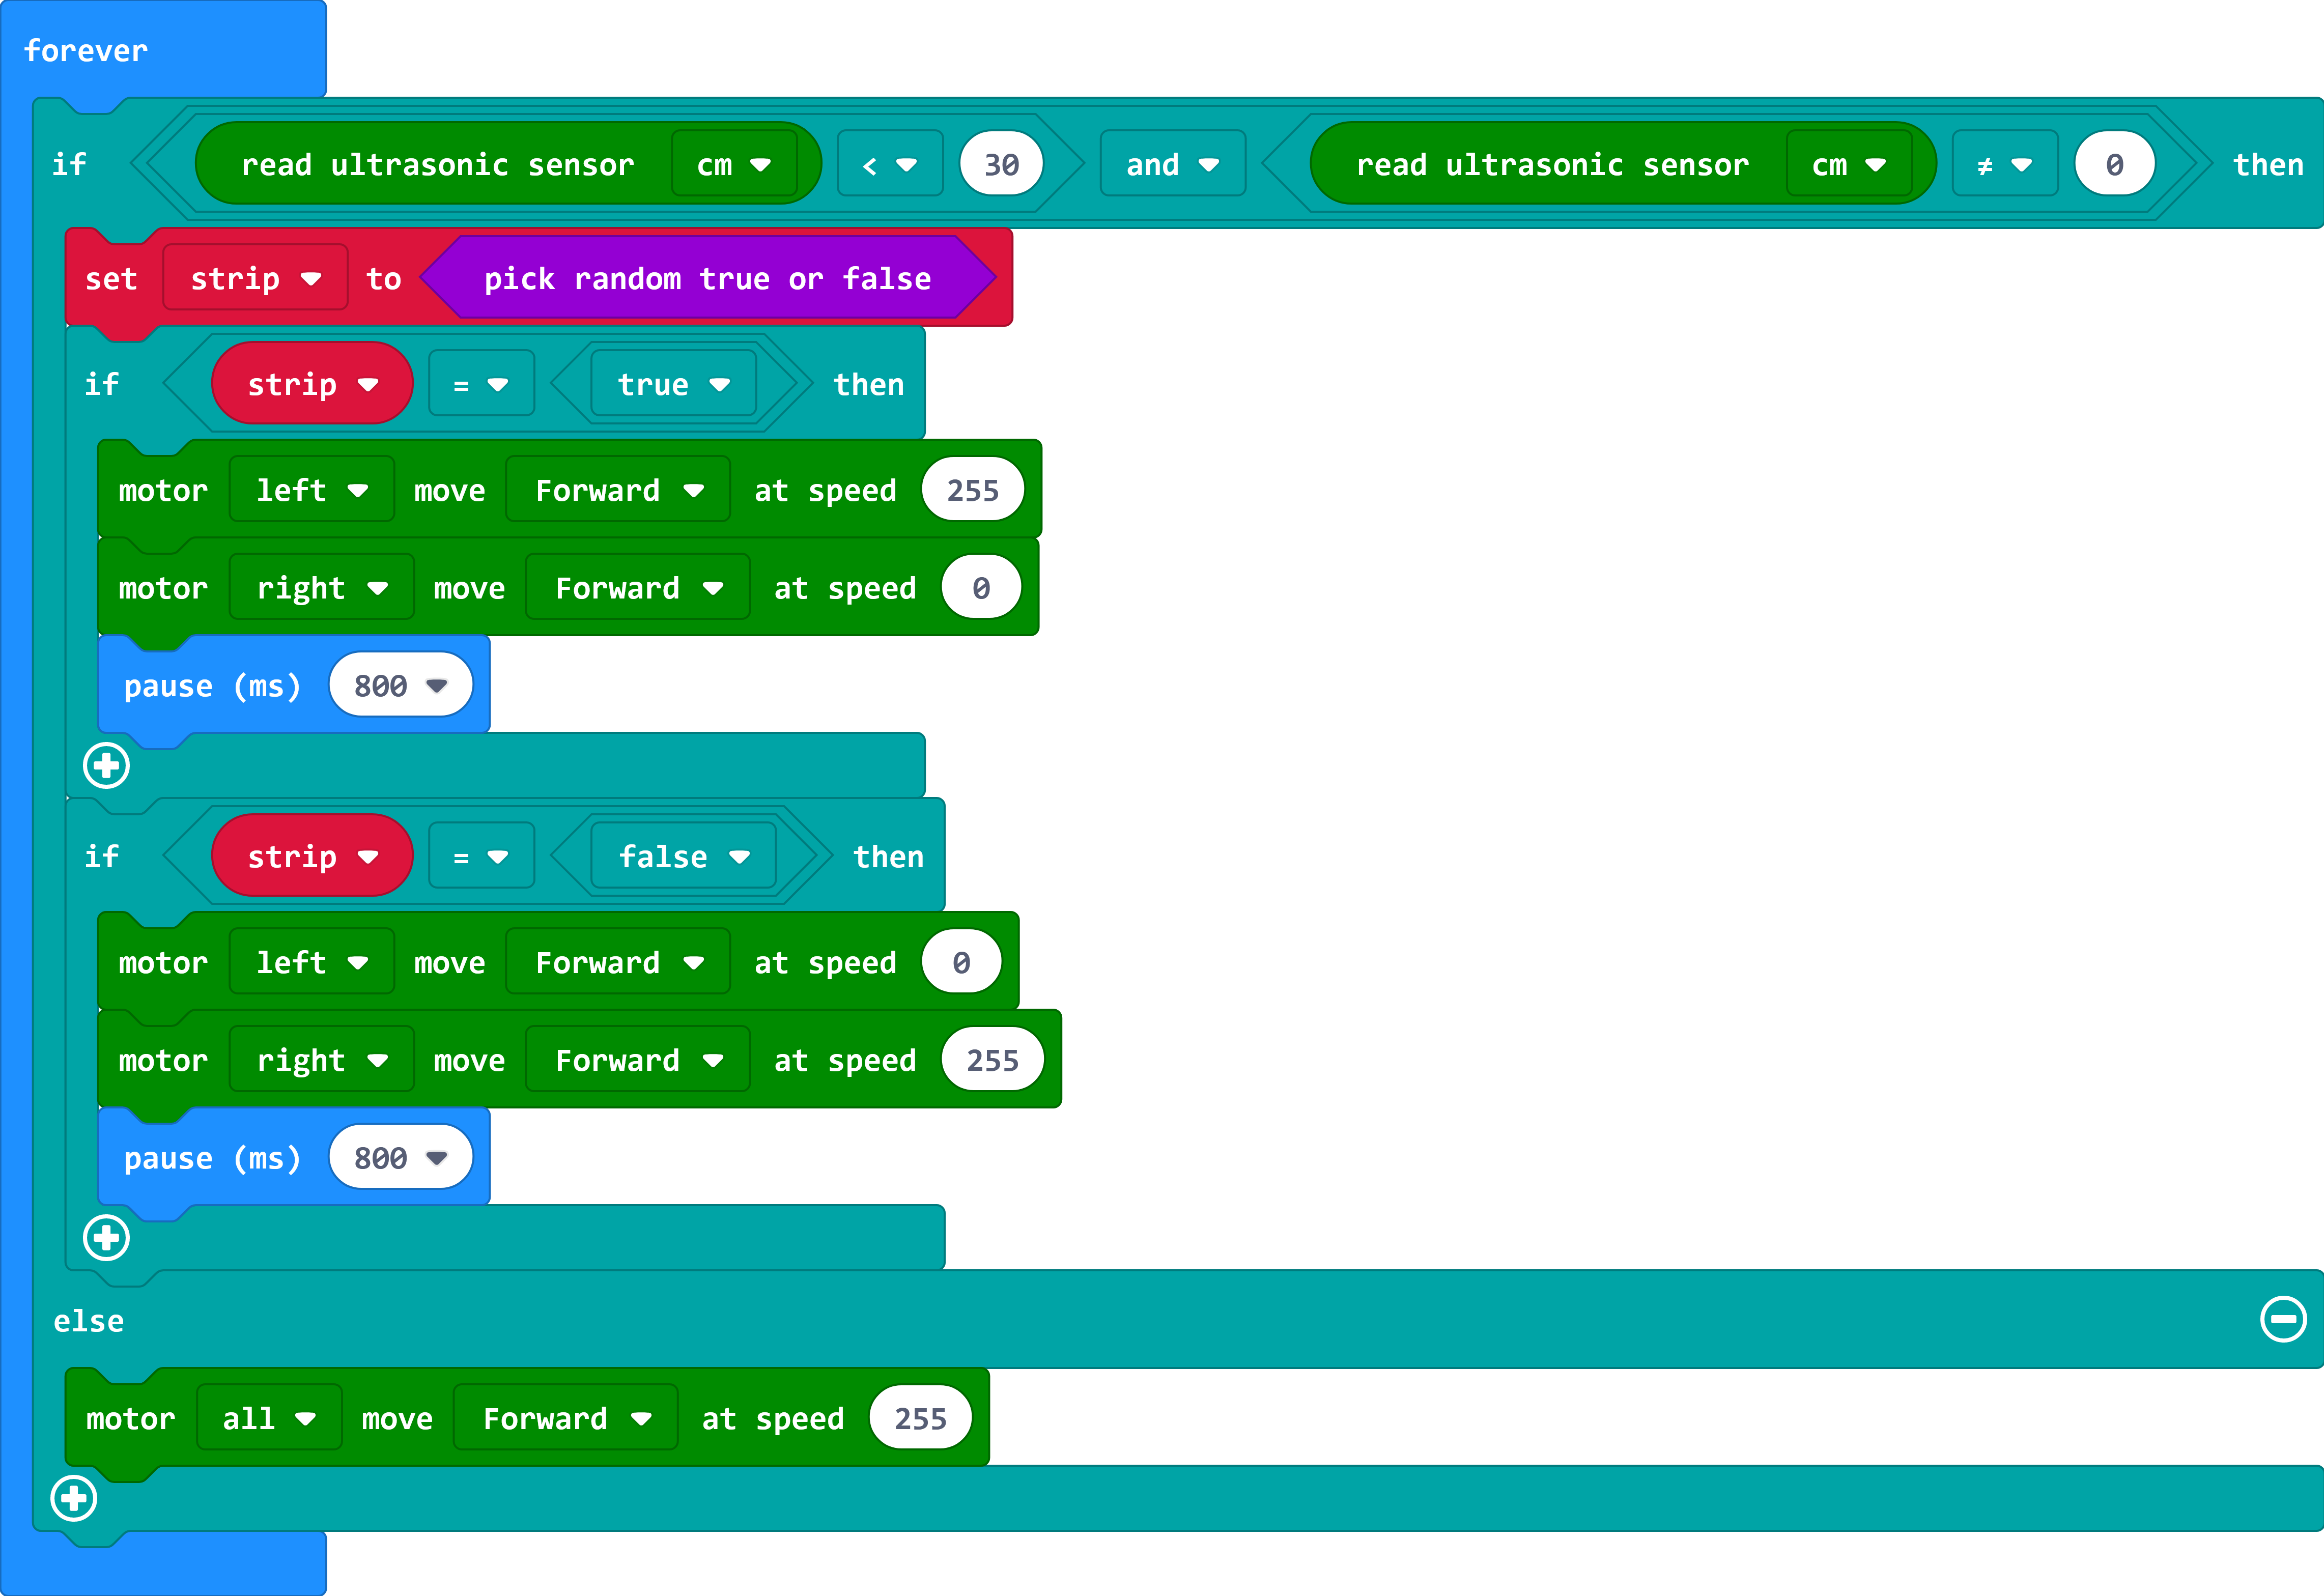This screenshot has height=1596, width=2324.
Task: Open the 'true' boolean value dropdown
Action: click(673, 384)
